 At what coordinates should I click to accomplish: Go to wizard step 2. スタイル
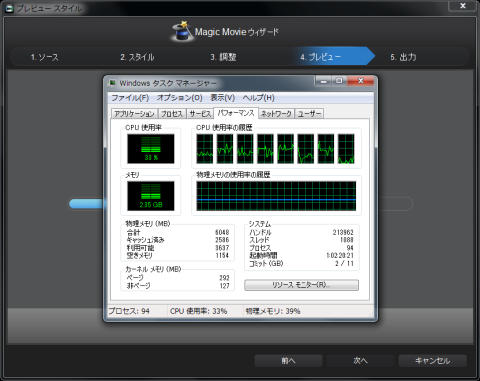[x=137, y=57]
